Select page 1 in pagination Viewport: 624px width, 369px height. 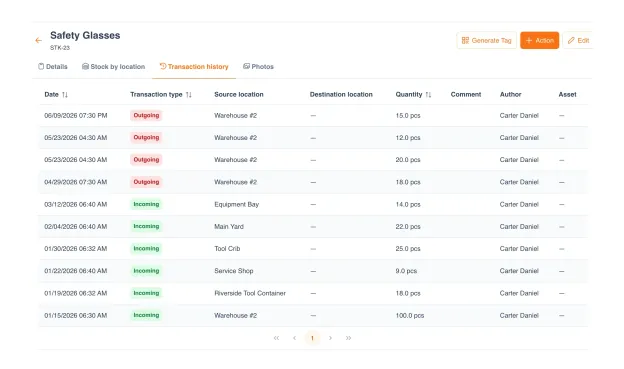(312, 338)
